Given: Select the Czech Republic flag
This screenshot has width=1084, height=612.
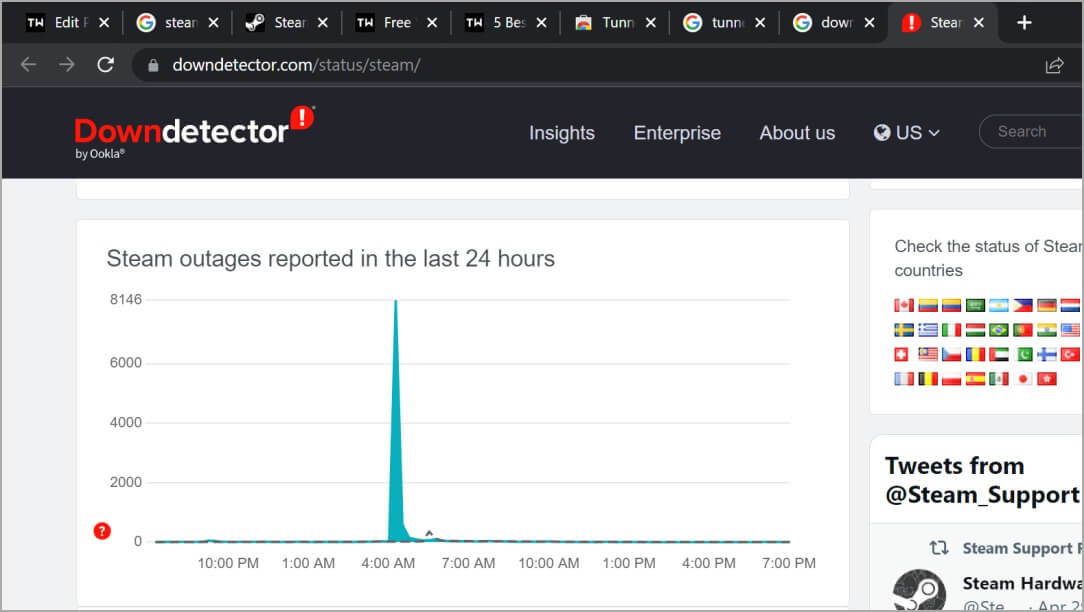Looking at the screenshot, I should [x=951, y=355].
